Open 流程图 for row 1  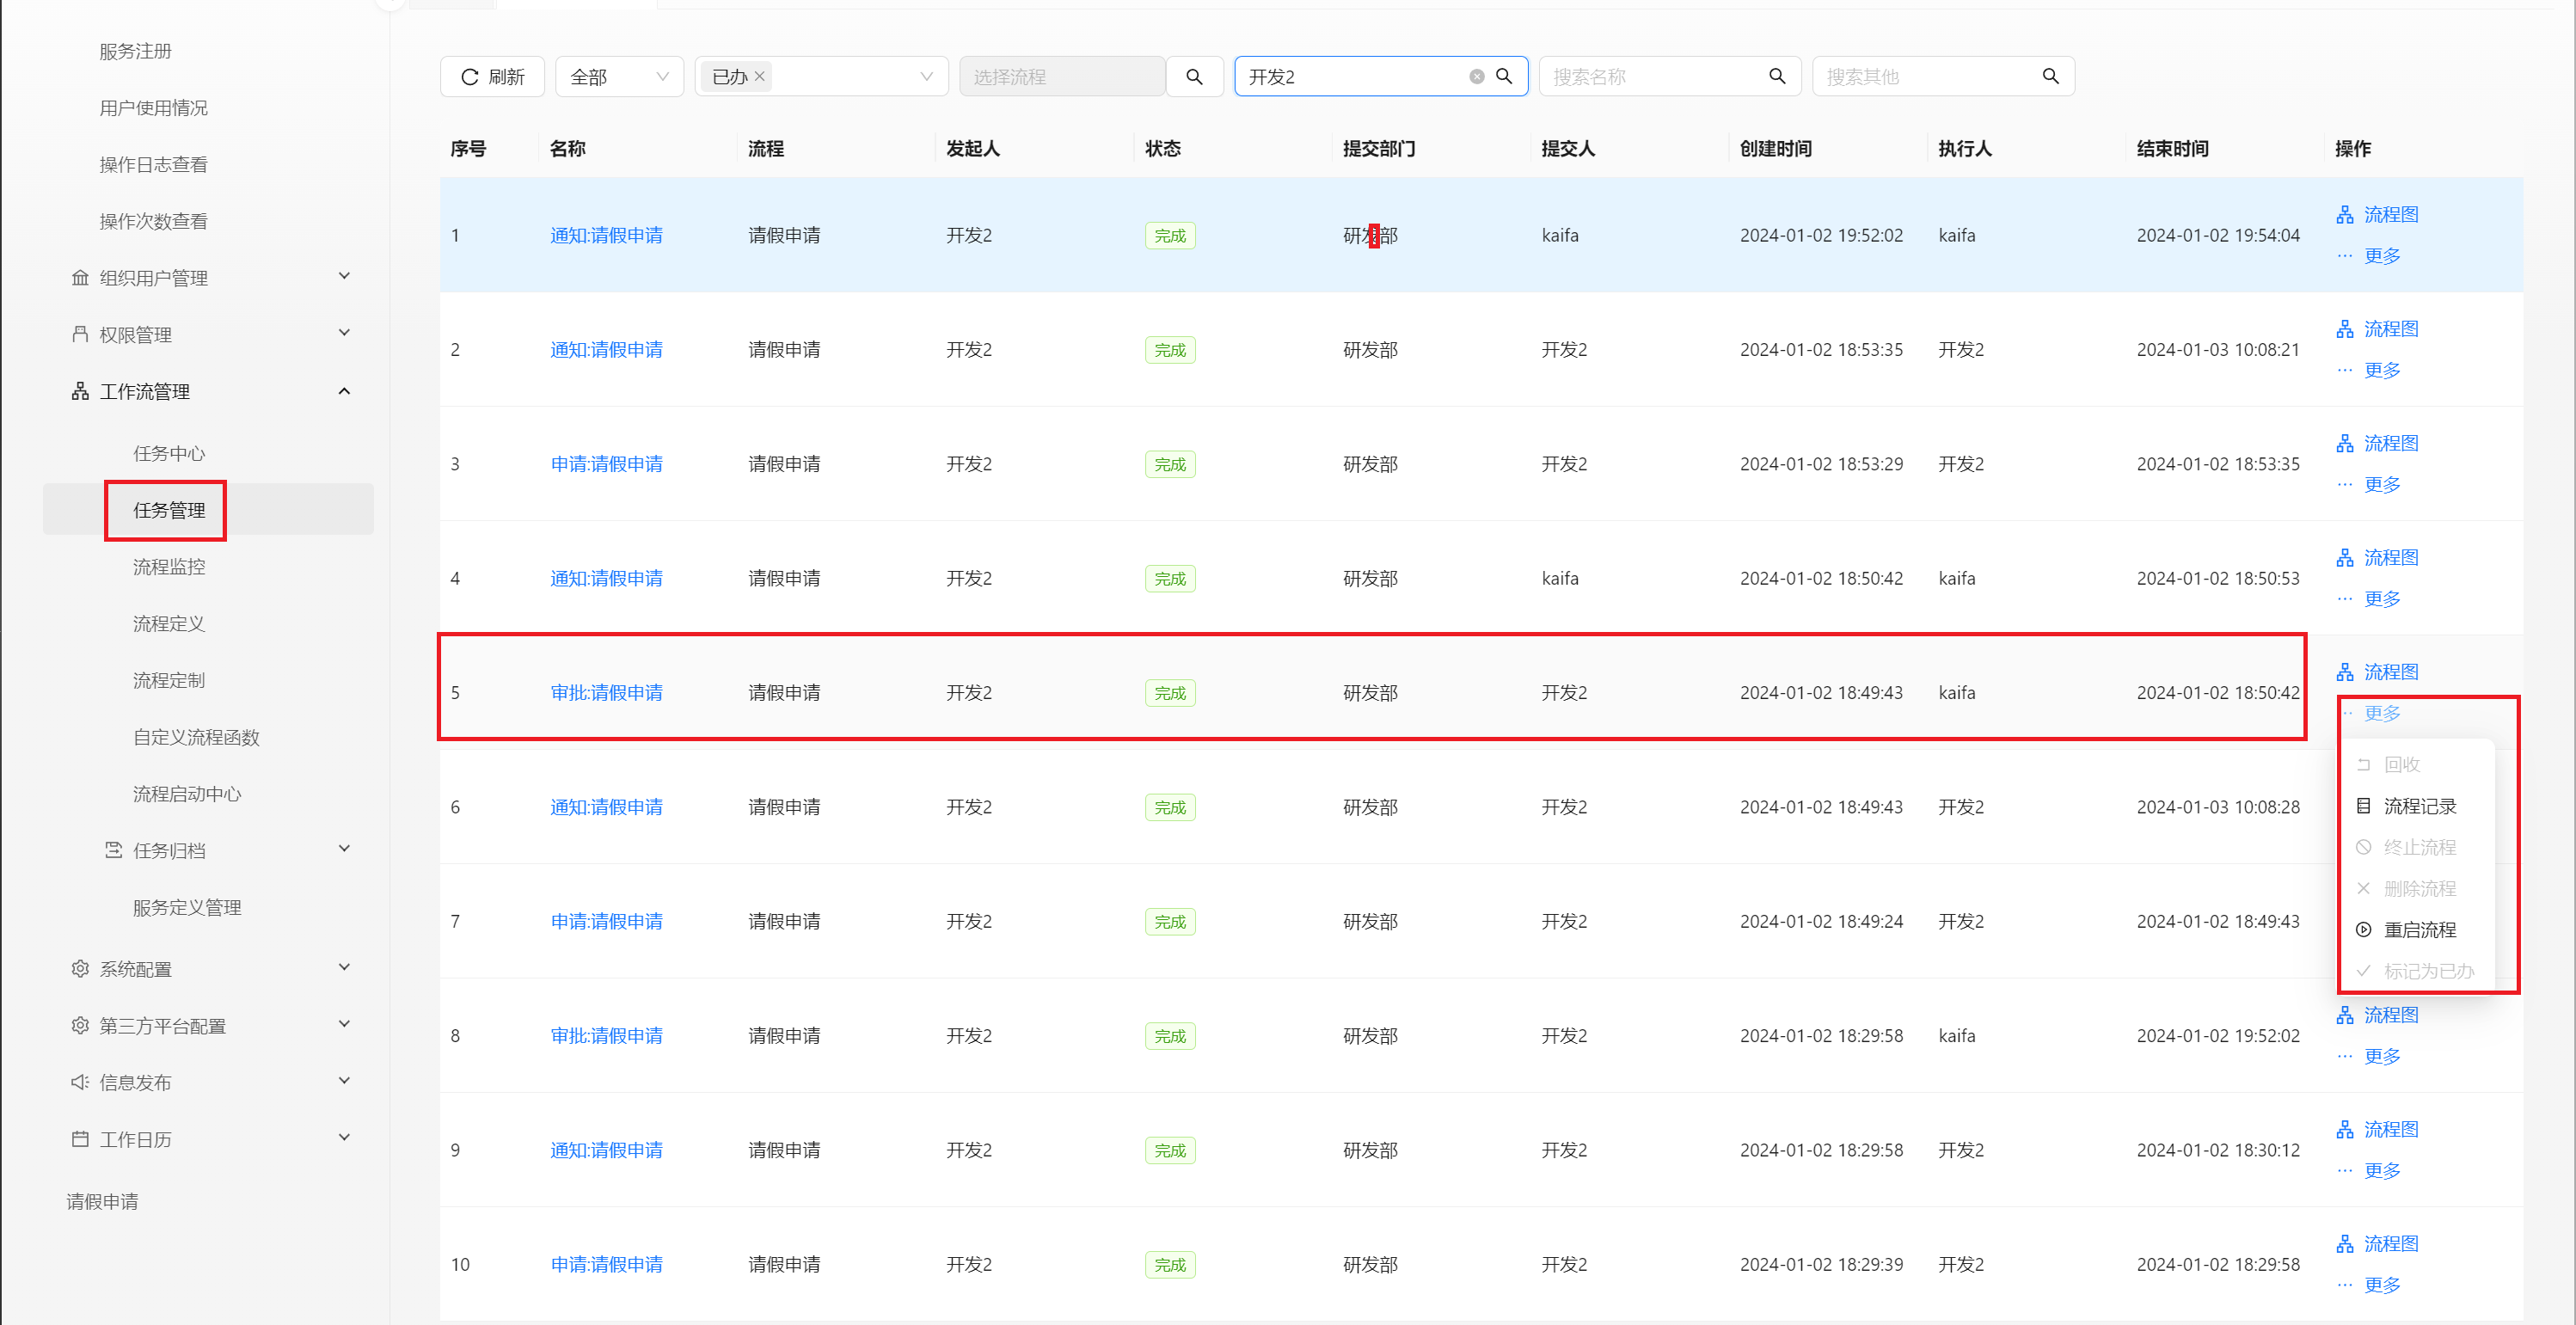coord(2377,214)
